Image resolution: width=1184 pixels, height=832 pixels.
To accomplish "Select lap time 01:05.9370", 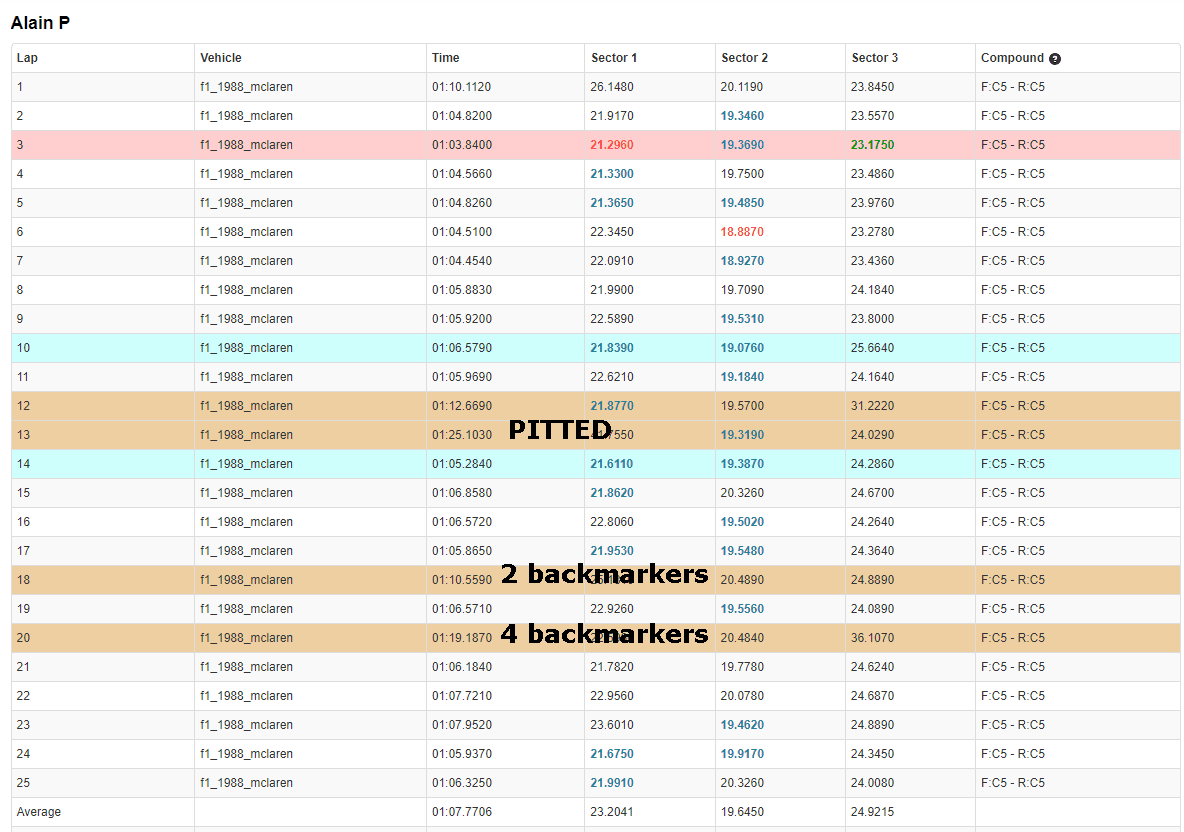I will pyautogui.click(x=461, y=753).
